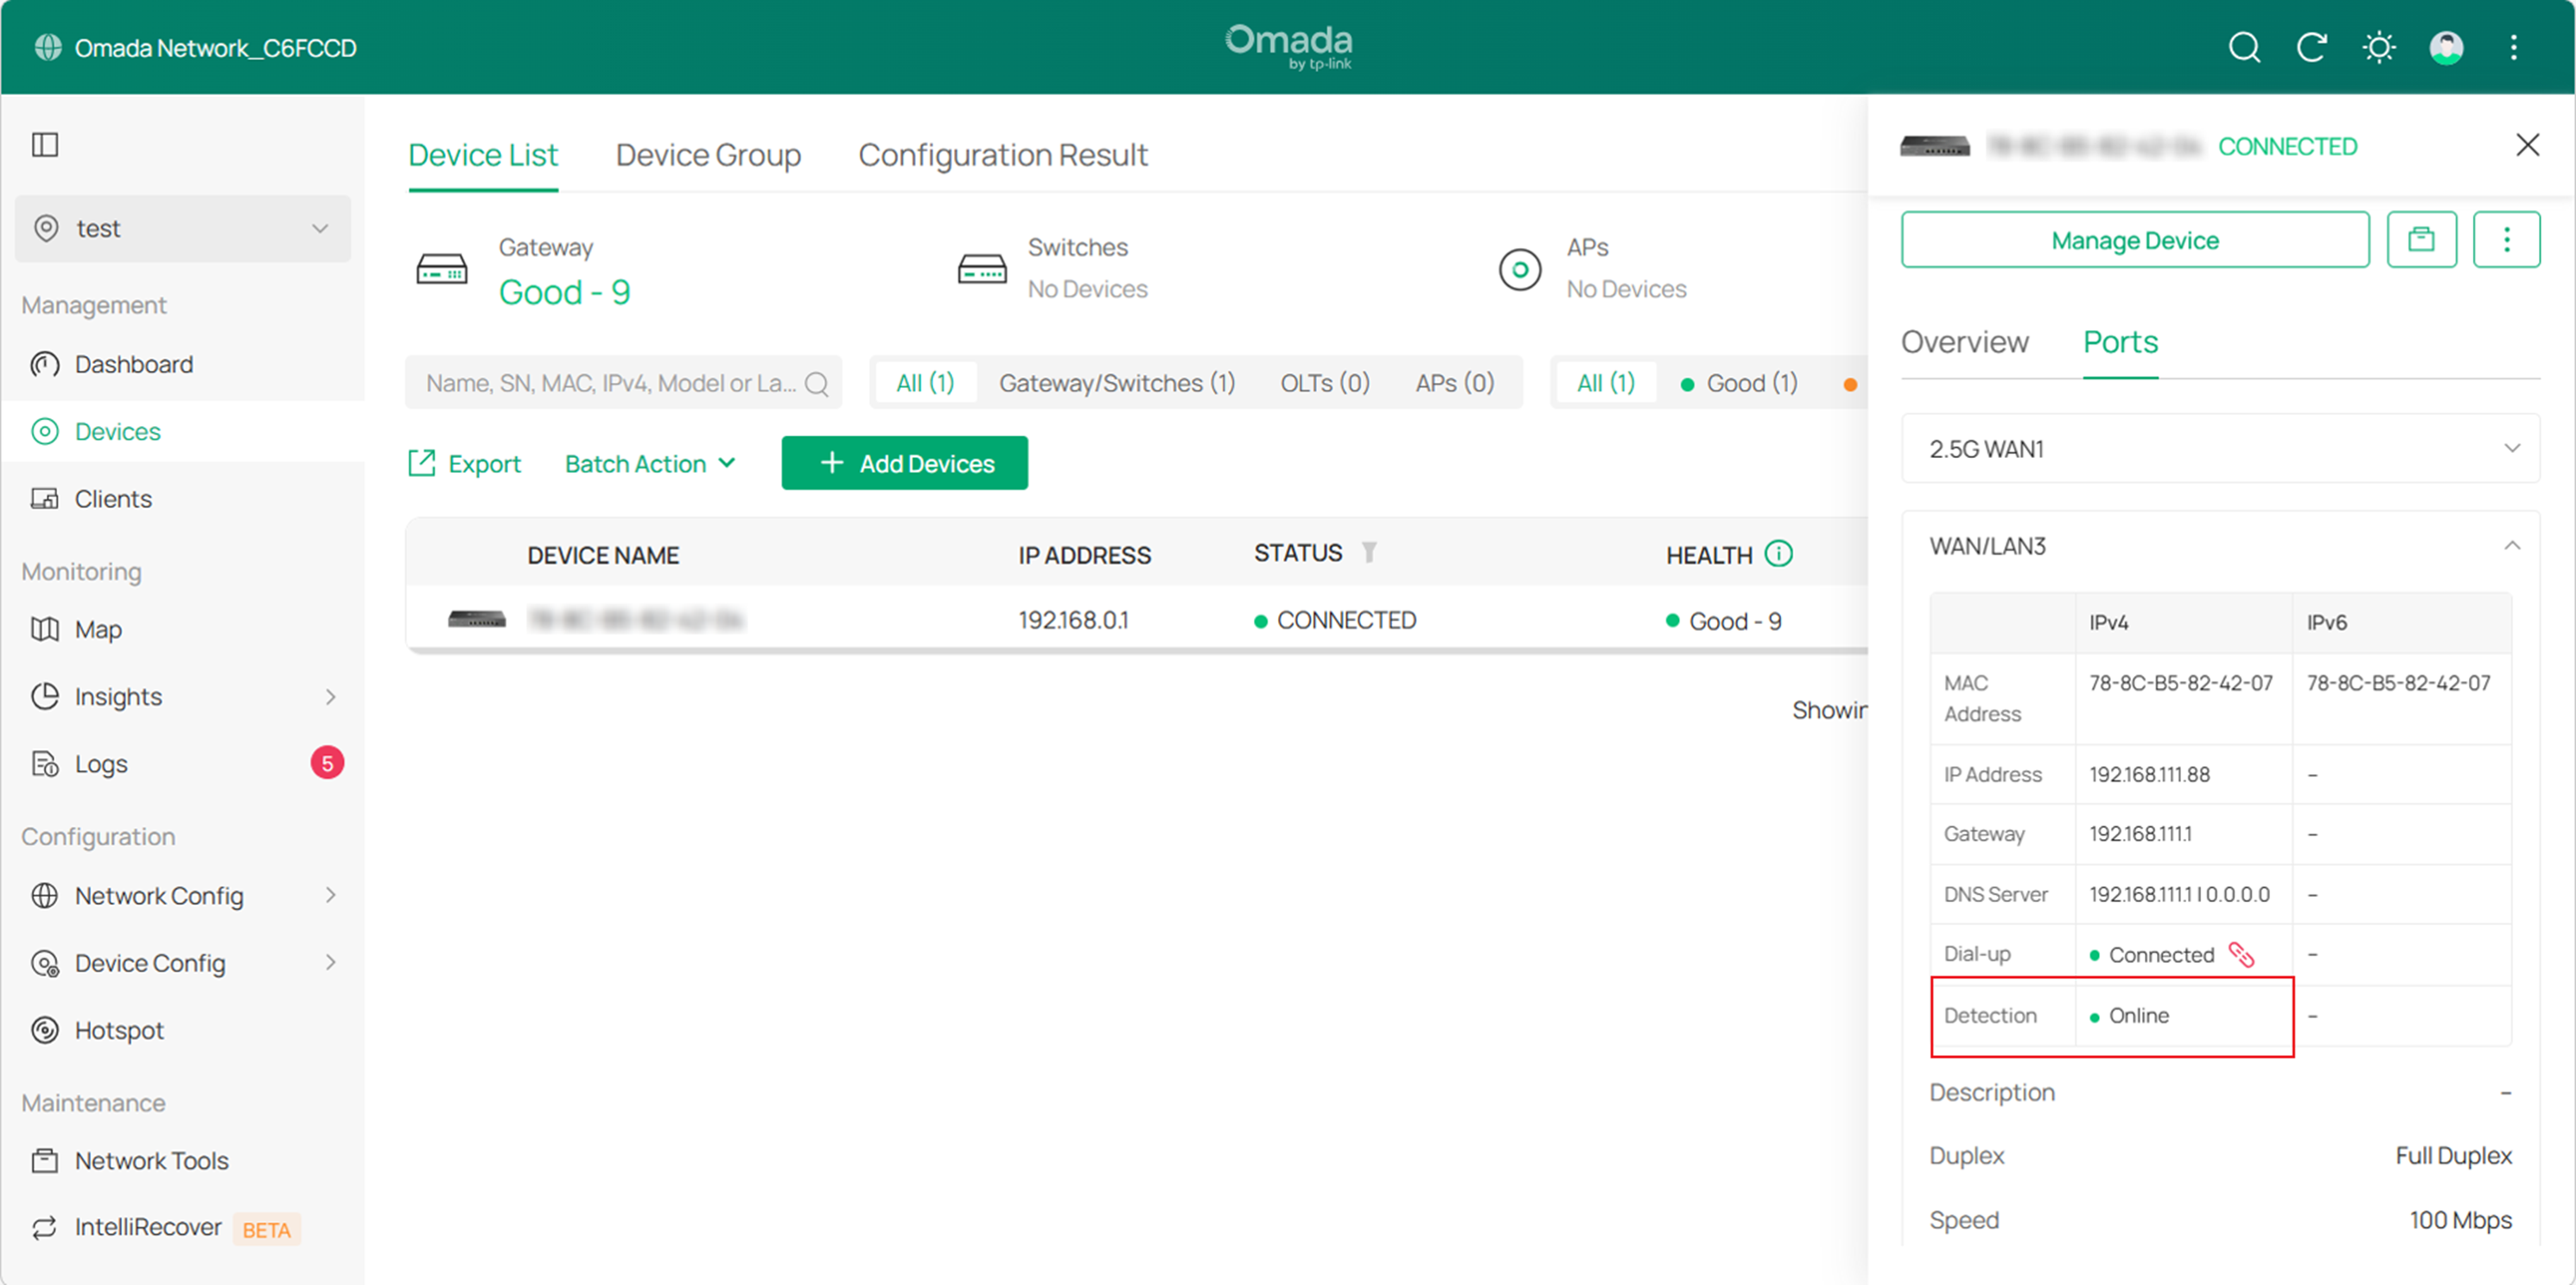2576x1285 pixels.
Task: Collapse the sidebar with panel icon
Action: pos(45,145)
